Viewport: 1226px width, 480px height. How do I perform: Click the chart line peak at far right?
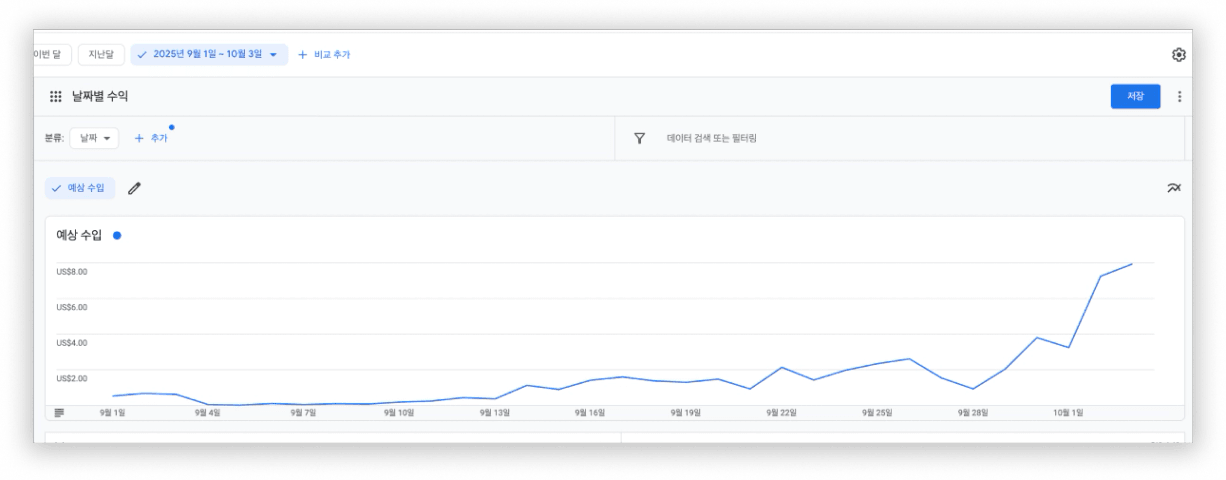(x=1131, y=264)
